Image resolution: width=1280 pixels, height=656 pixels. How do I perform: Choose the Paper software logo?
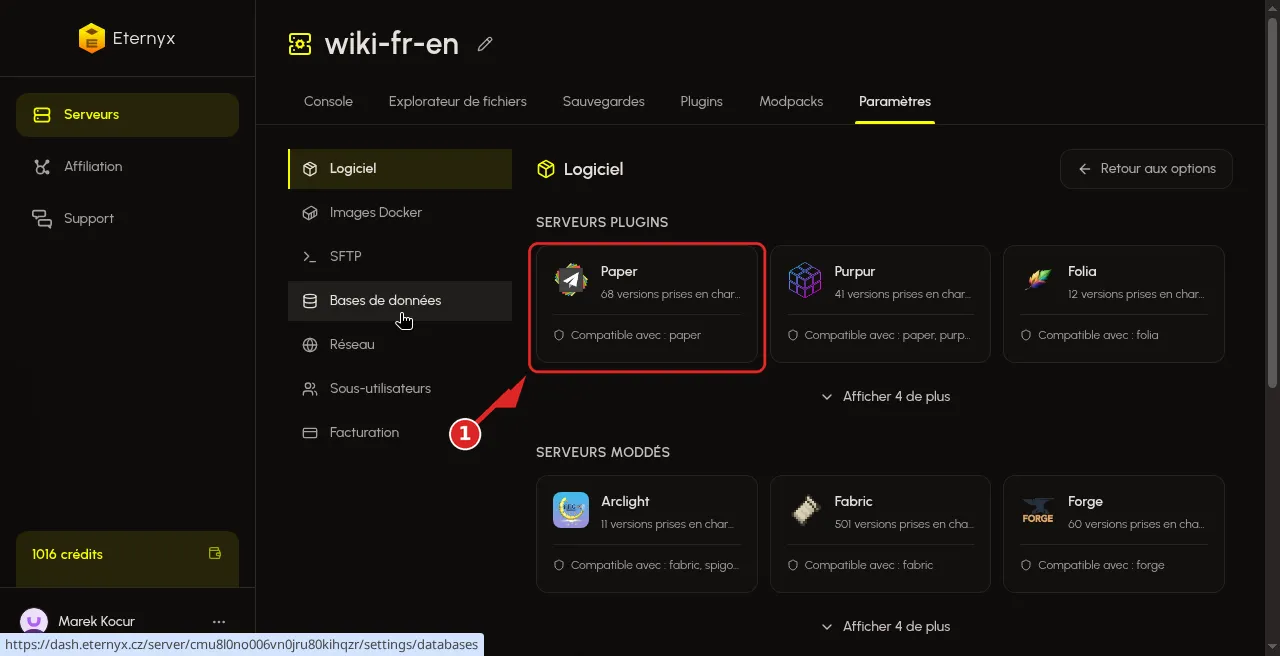click(x=571, y=280)
